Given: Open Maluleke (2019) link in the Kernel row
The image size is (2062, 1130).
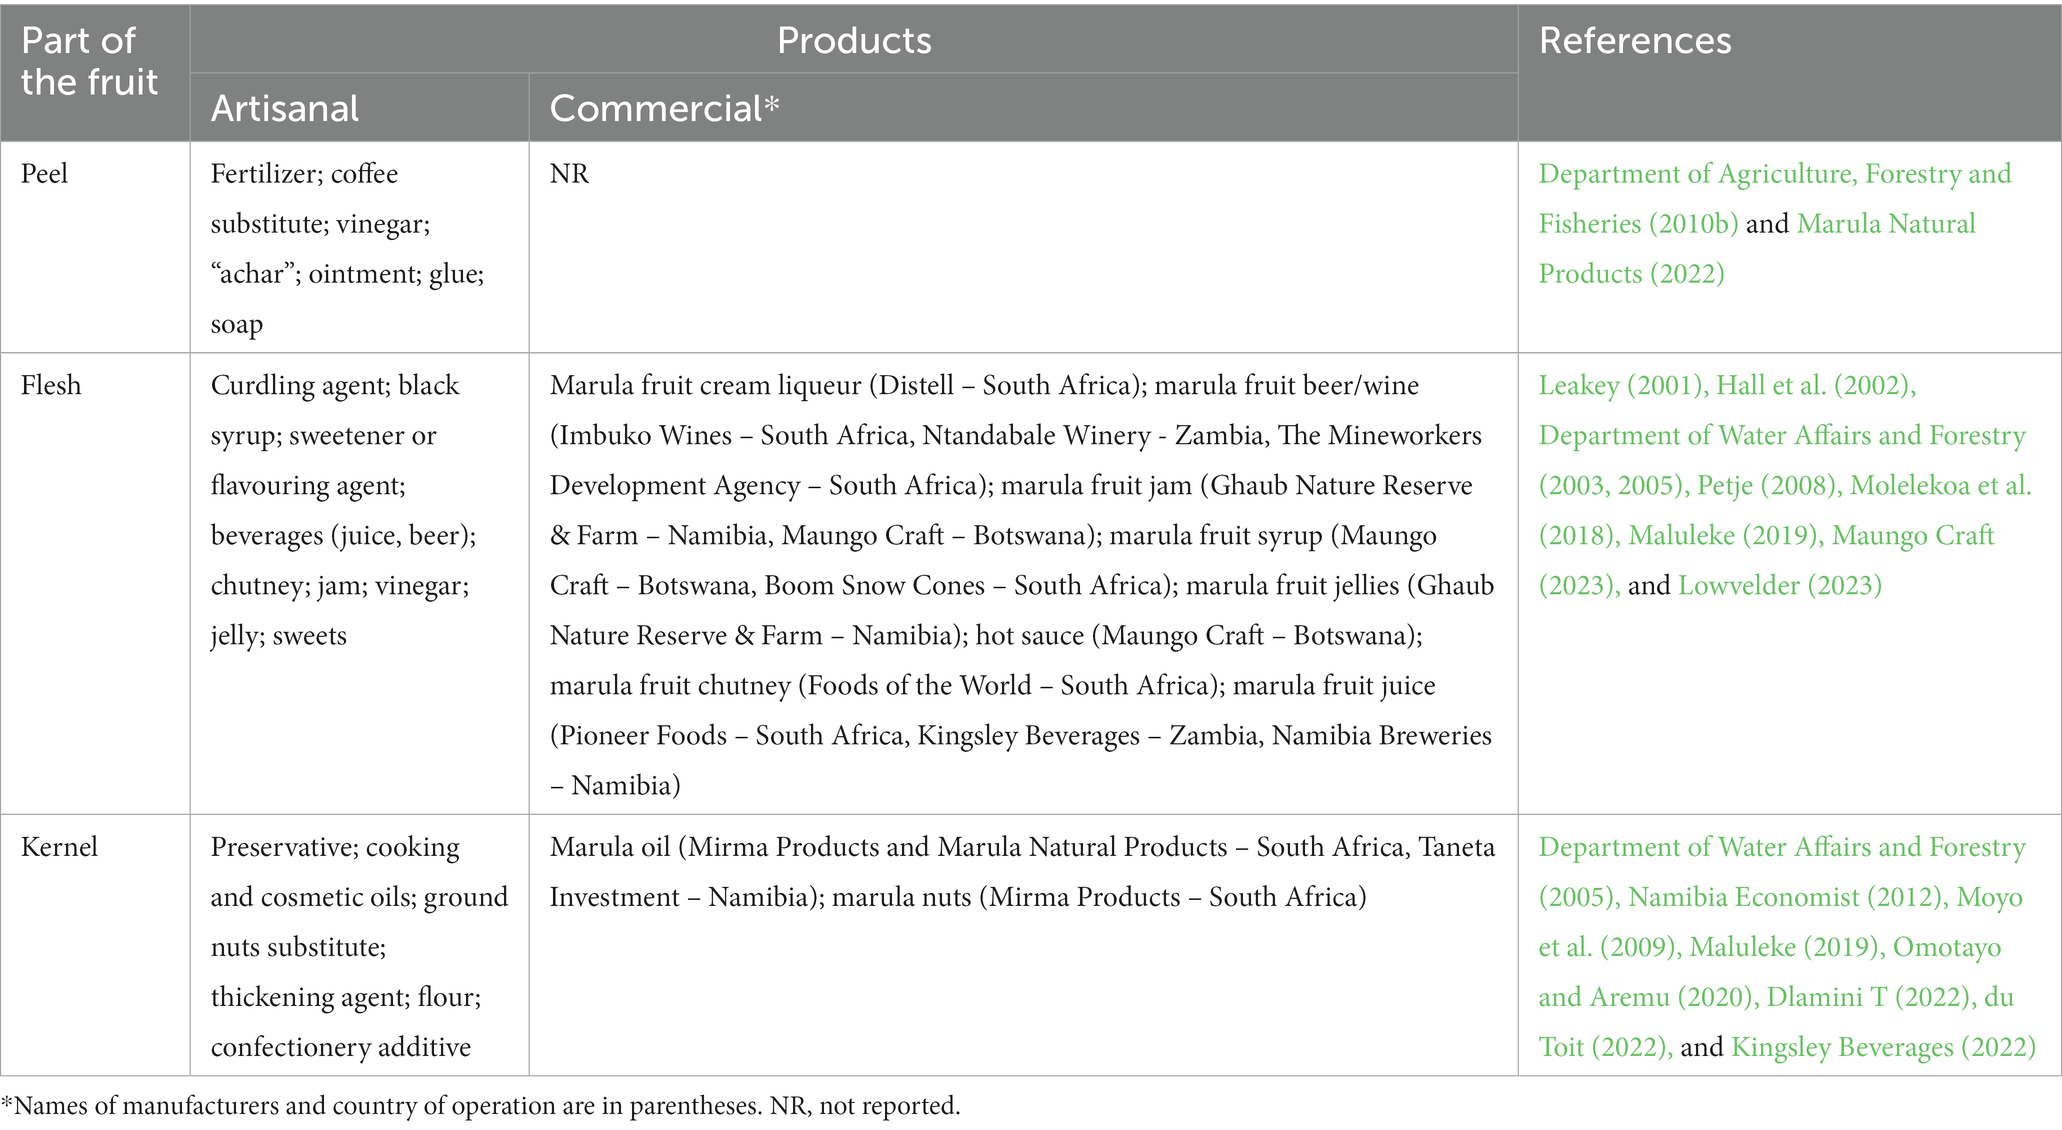Looking at the screenshot, I should tap(1786, 948).
